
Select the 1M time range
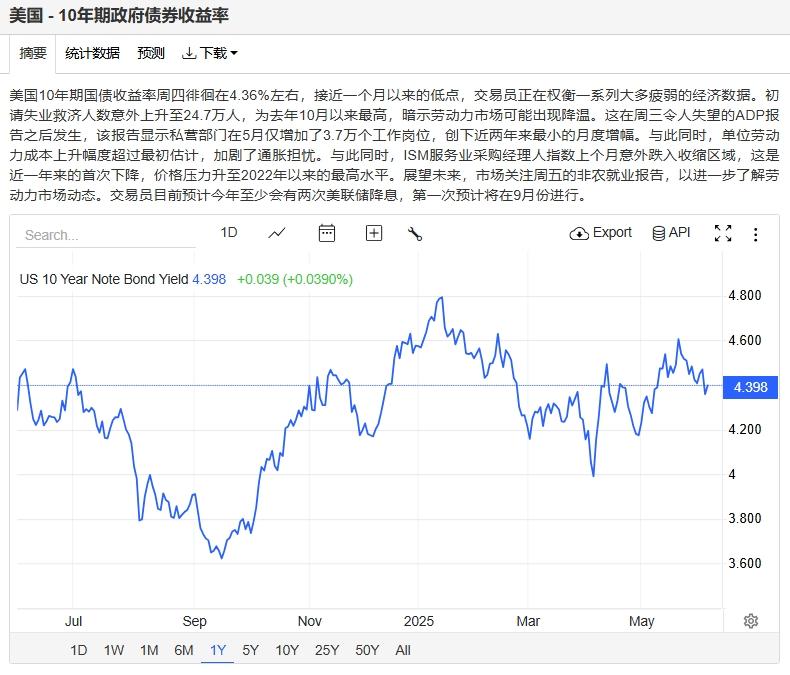point(149,650)
